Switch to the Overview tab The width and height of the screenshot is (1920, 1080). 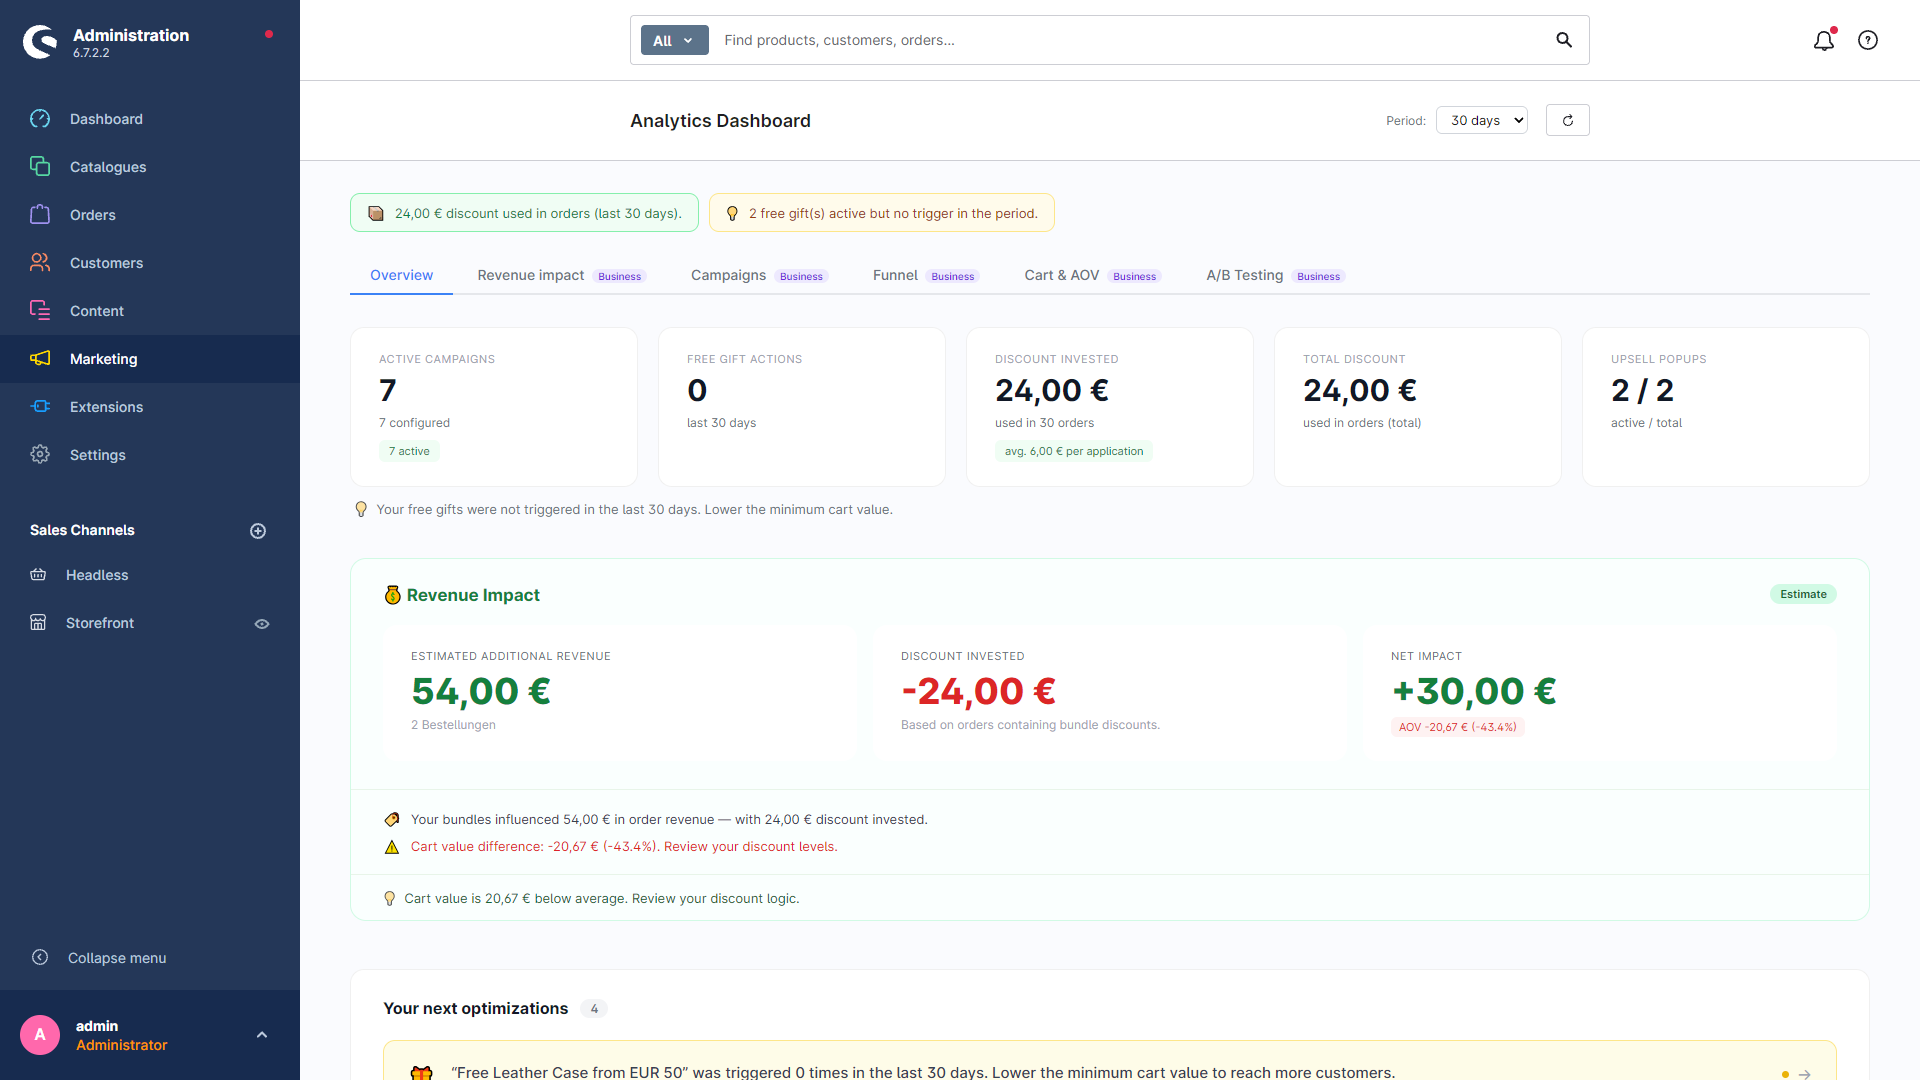[402, 275]
